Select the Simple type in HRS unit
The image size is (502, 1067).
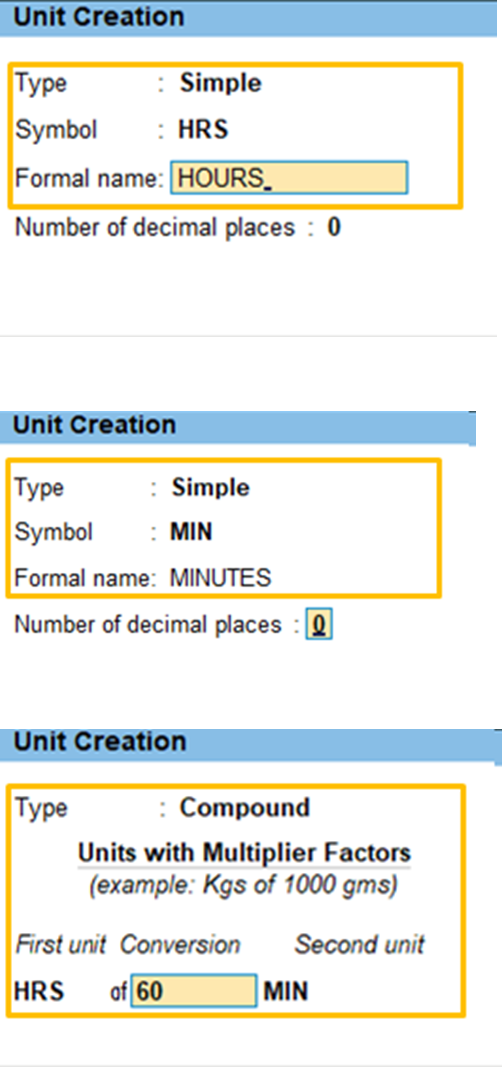coord(220,84)
